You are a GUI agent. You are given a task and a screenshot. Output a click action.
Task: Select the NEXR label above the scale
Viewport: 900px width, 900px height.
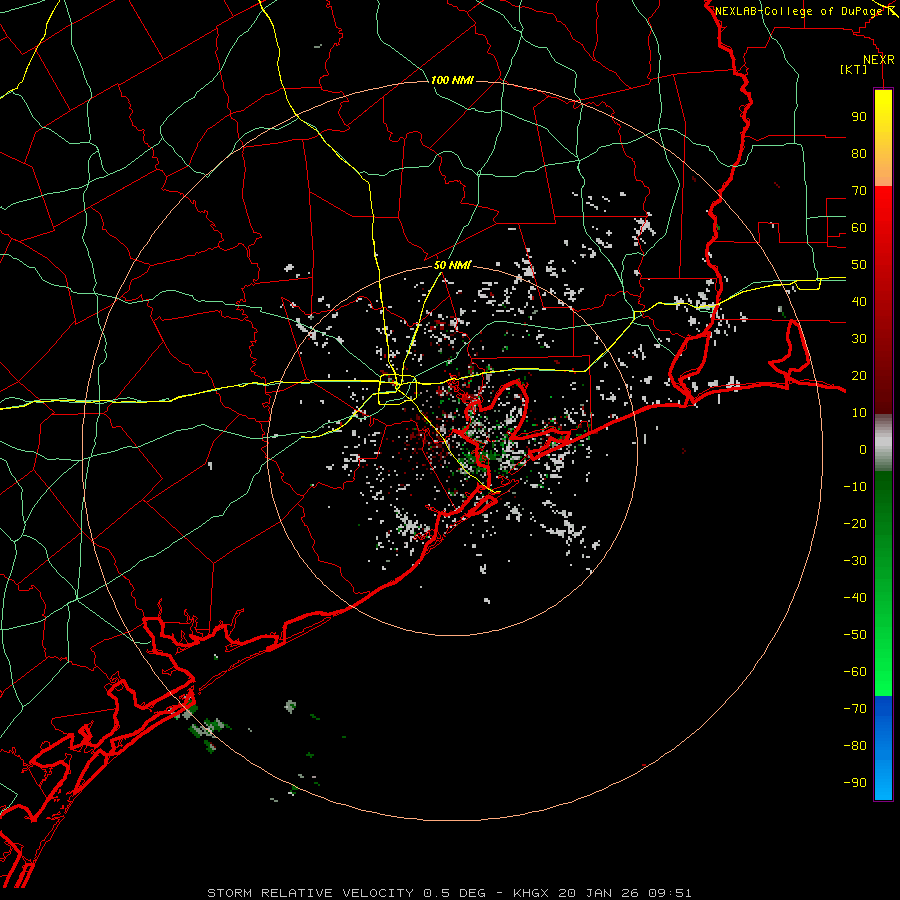[878, 60]
